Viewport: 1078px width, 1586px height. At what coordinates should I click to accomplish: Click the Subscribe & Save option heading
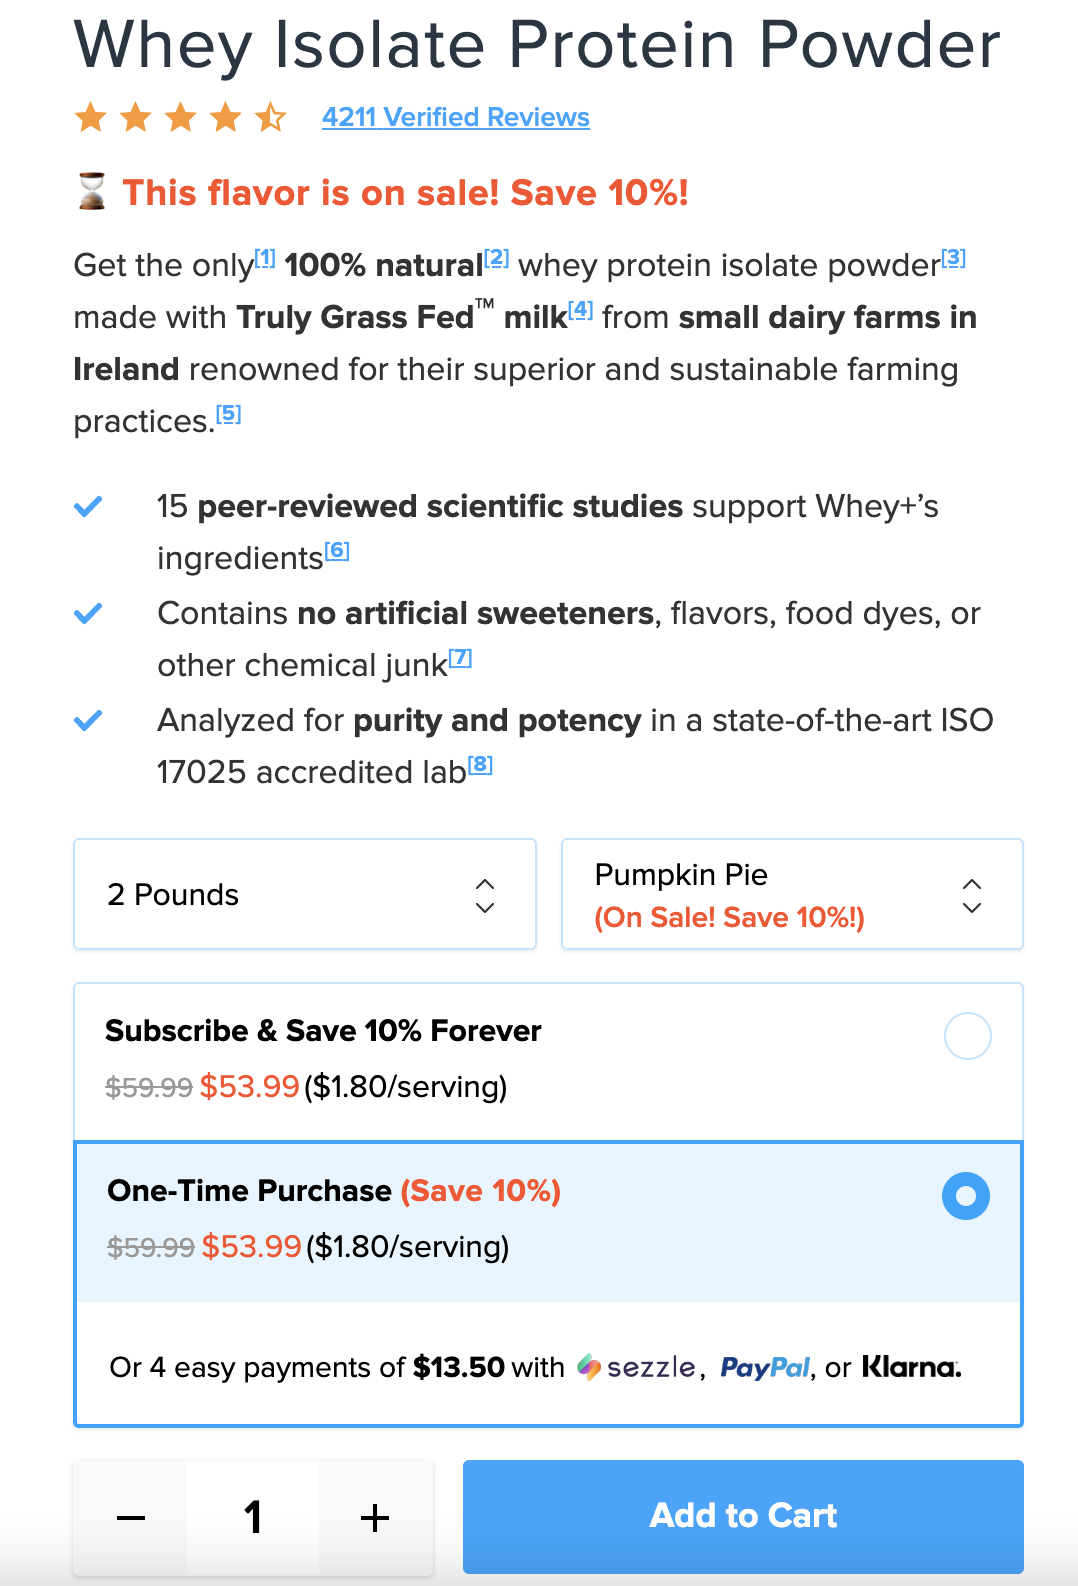(x=323, y=1031)
